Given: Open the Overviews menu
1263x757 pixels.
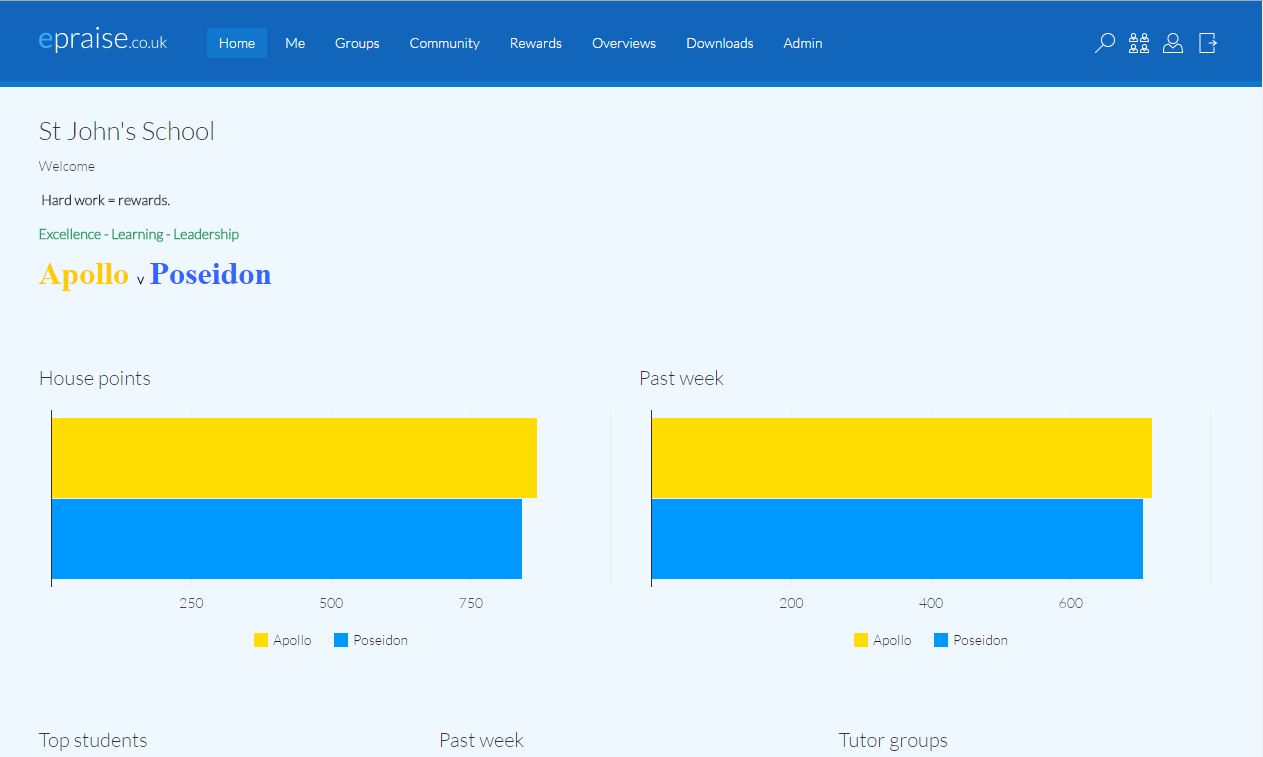Looking at the screenshot, I should coord(624,43).
